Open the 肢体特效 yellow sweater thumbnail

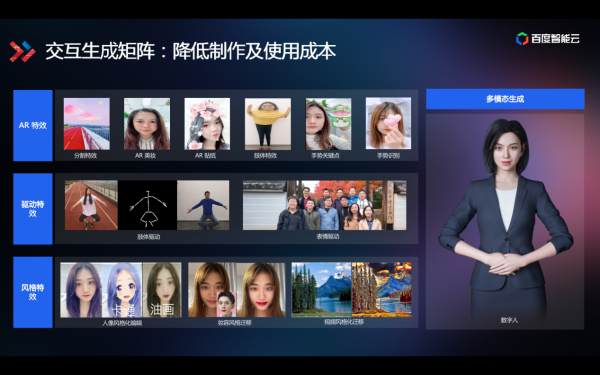268,124
